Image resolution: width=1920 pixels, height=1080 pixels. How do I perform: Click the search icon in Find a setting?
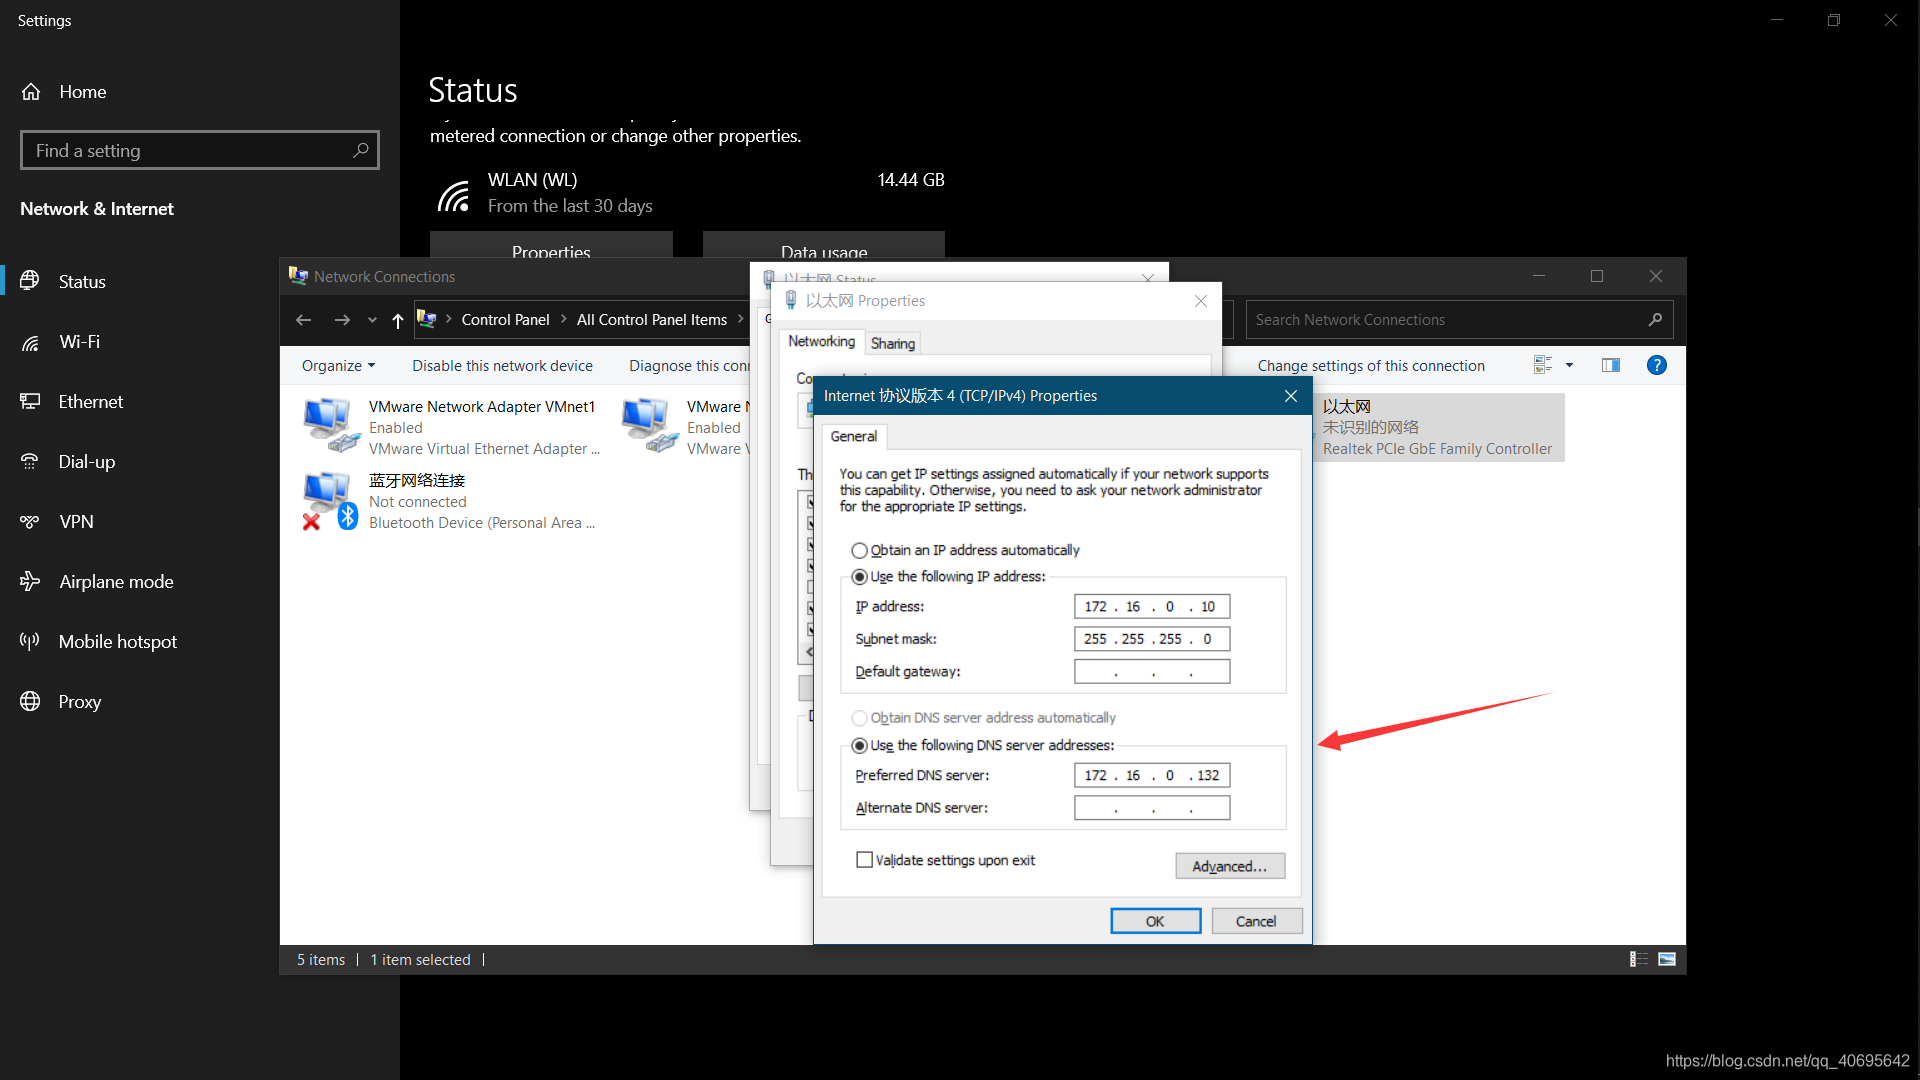click(x=361, y=150)
